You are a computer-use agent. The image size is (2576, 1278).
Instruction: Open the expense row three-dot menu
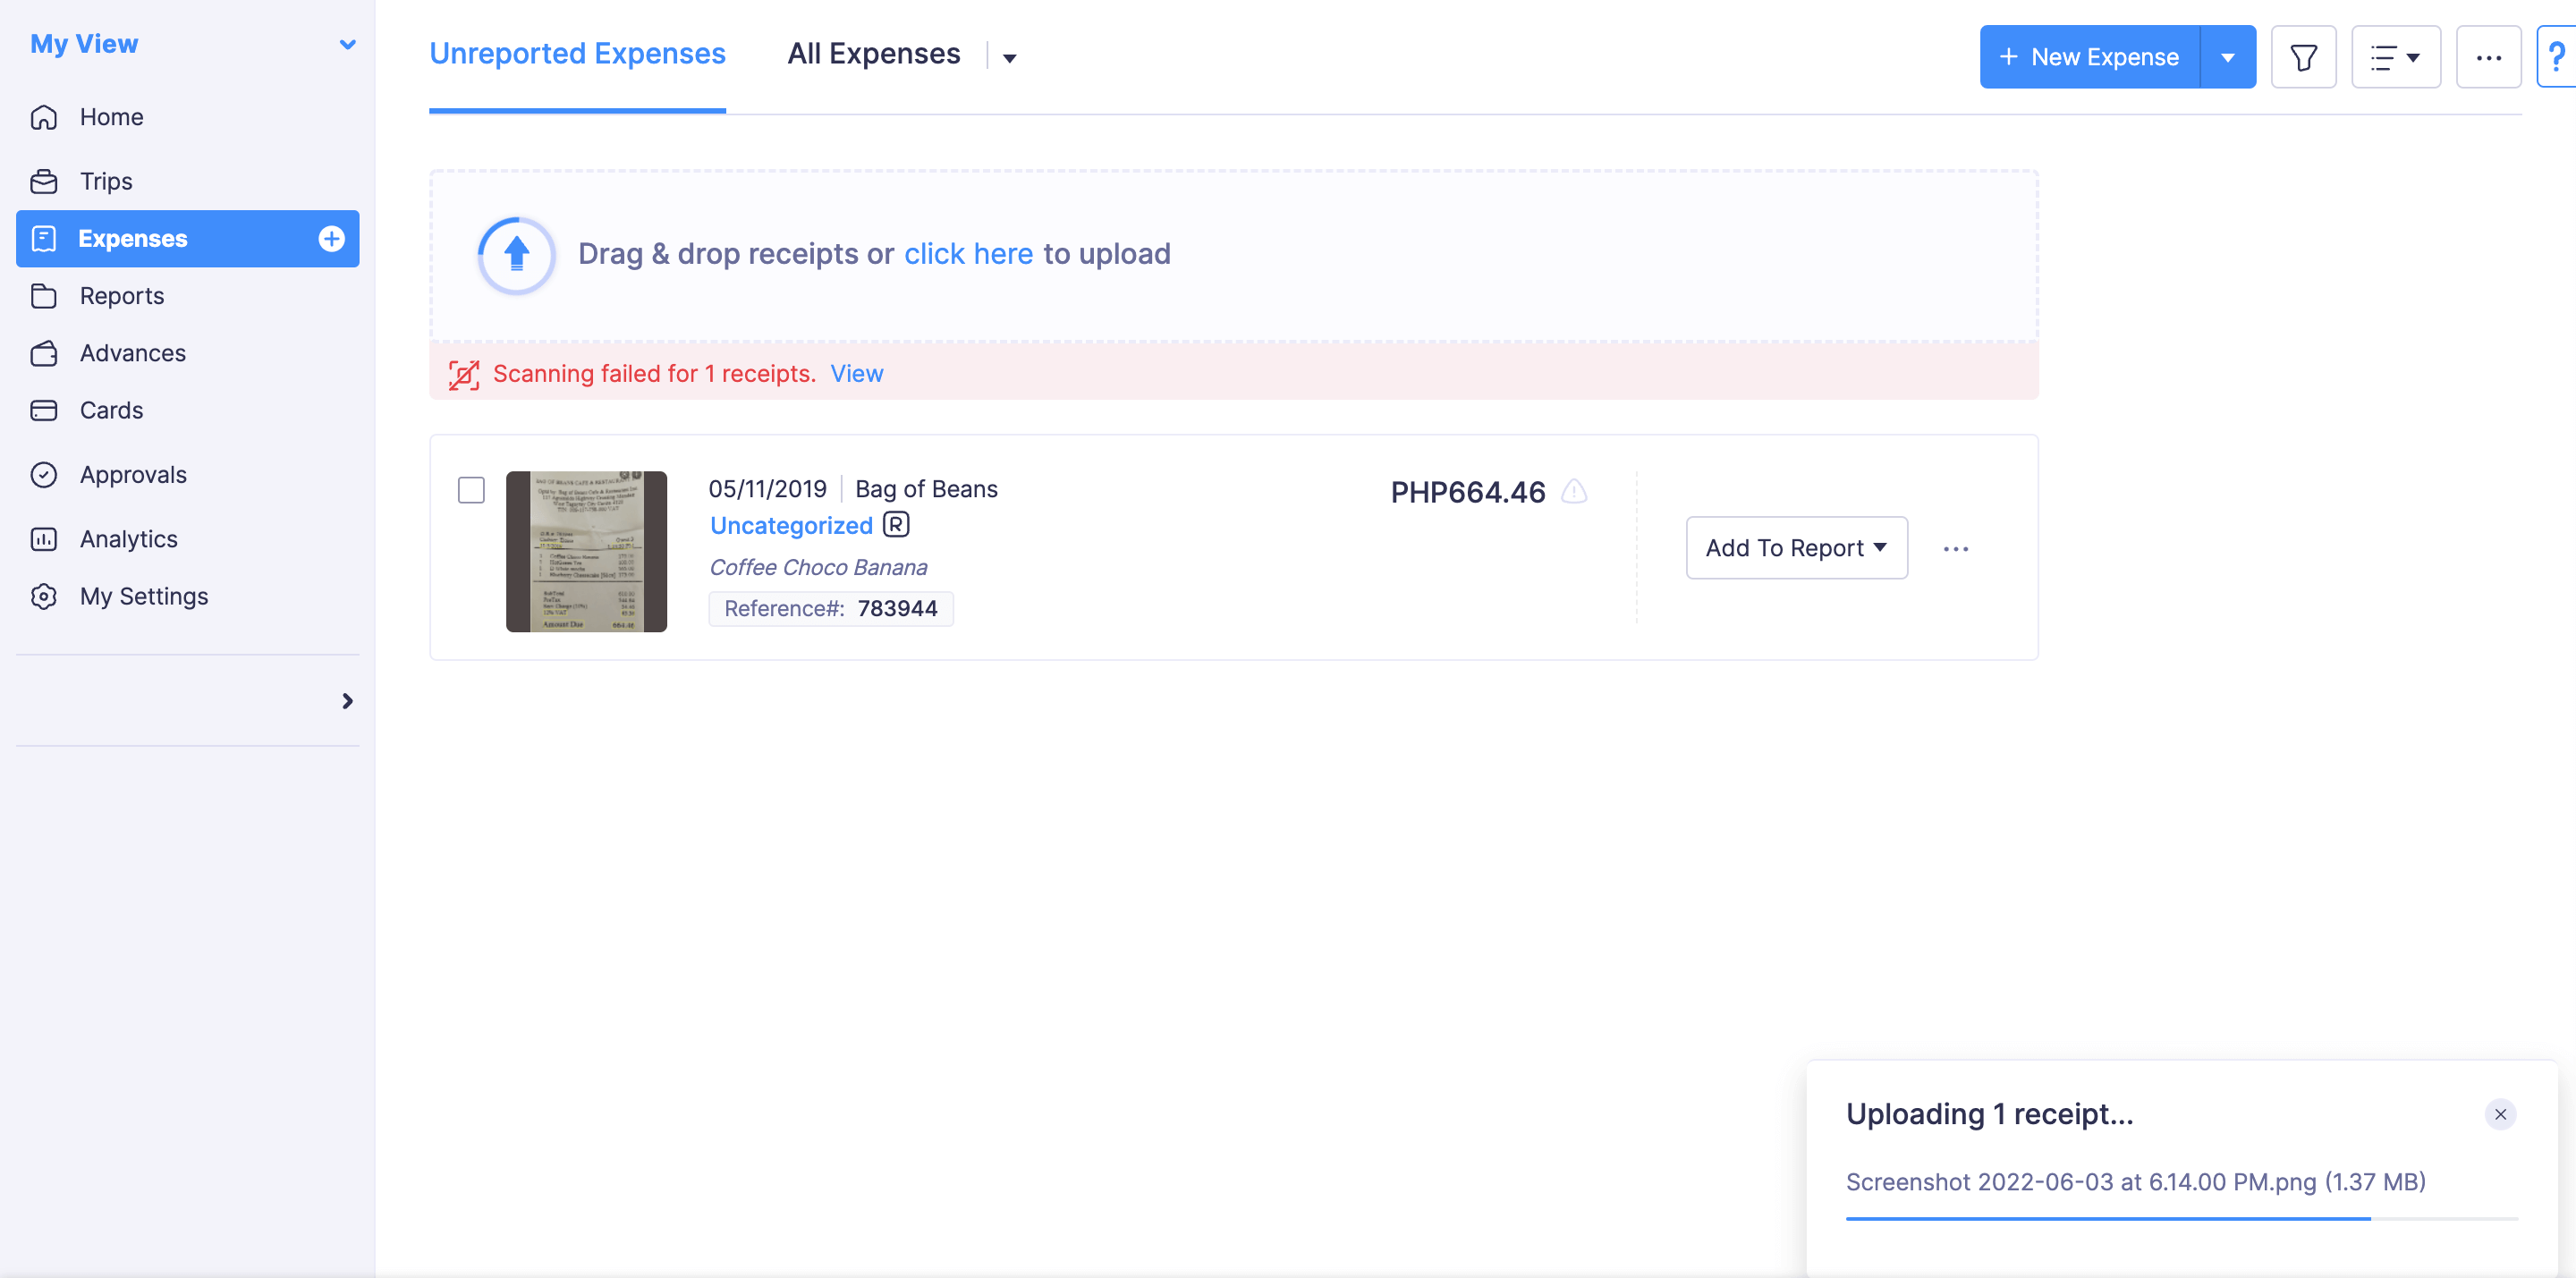[1955, 549]
